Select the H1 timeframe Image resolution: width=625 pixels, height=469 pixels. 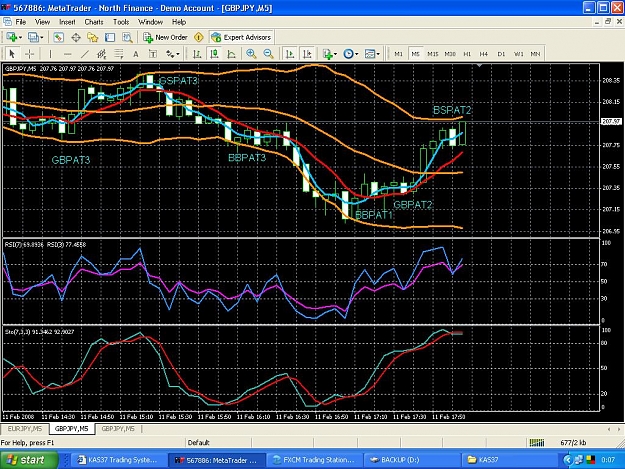point(467,54)
